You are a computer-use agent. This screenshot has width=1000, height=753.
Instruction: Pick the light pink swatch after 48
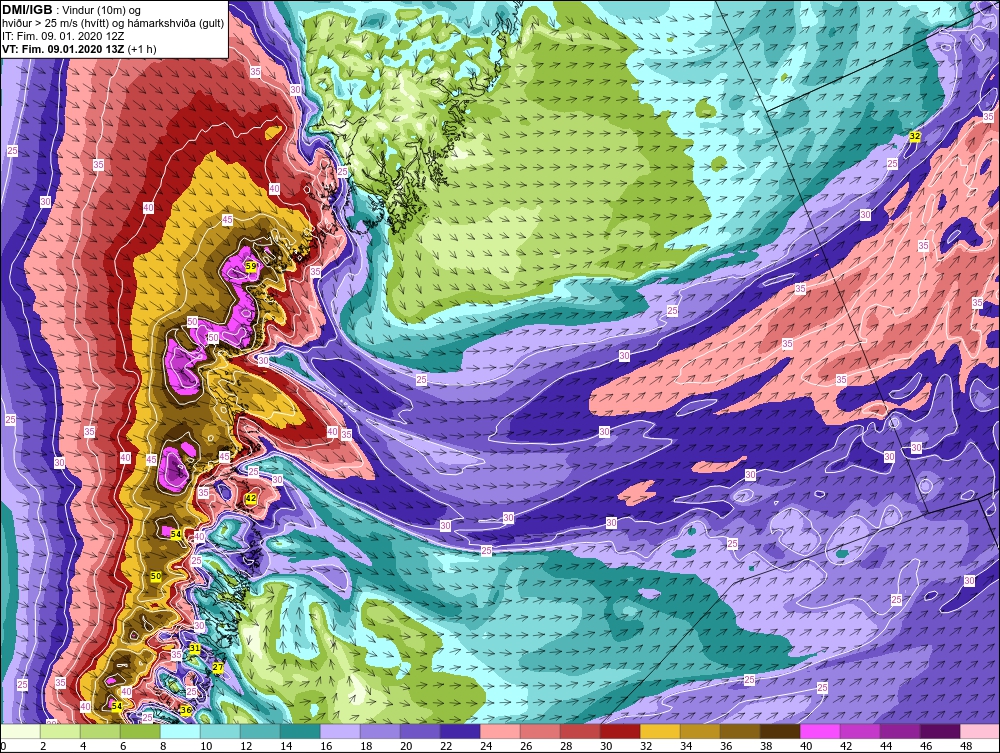coord(980,731)
